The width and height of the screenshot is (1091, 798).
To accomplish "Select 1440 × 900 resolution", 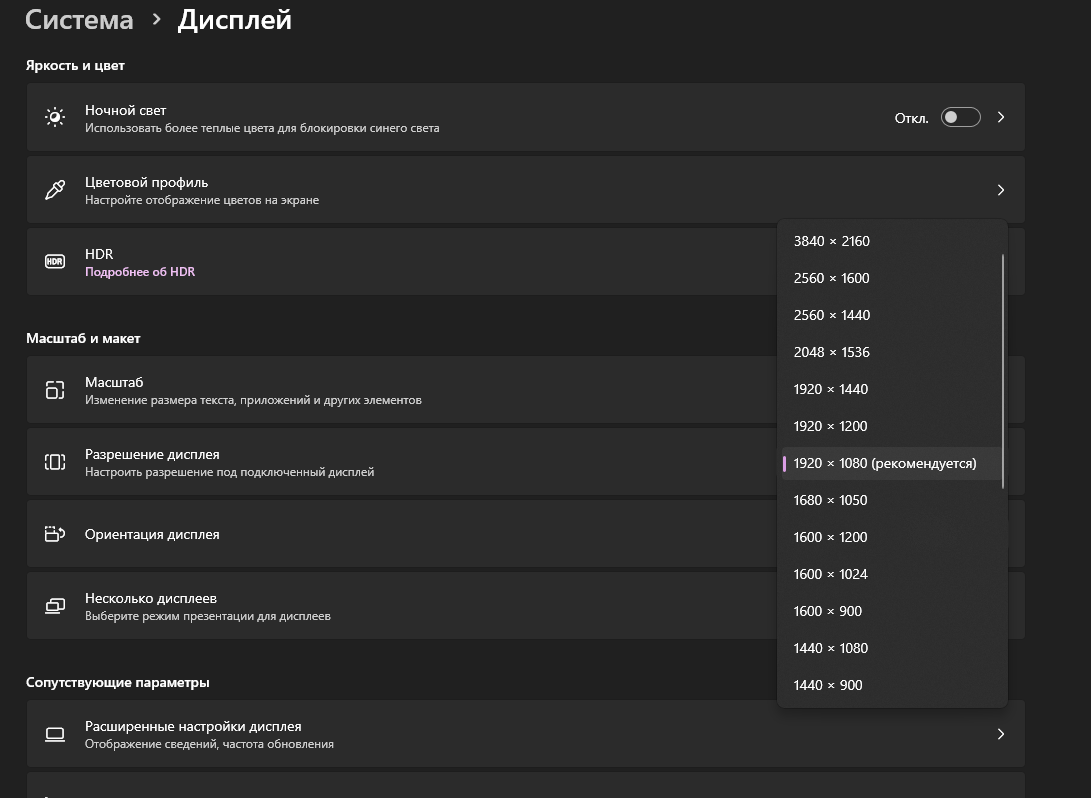I will tap(828, 685).
